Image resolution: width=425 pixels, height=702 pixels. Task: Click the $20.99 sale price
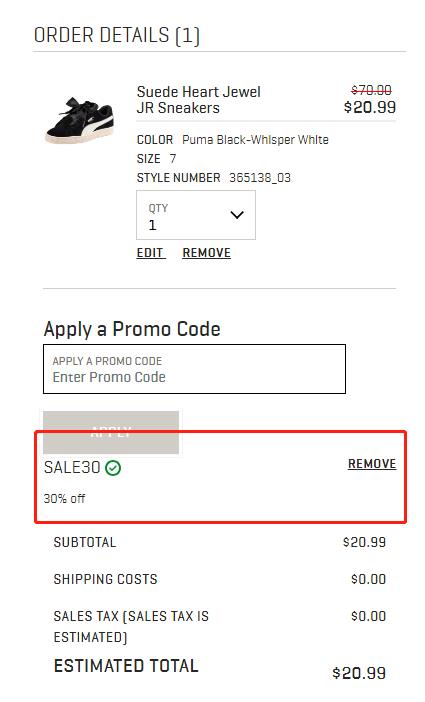tap(370, 107)
